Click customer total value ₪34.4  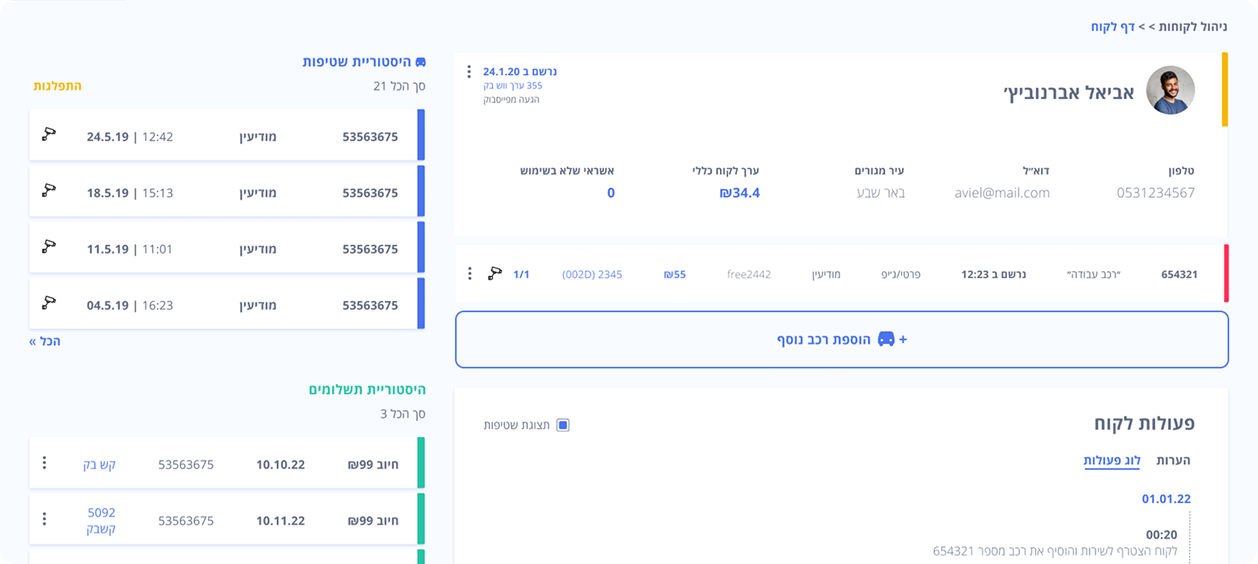pos(740,193)
